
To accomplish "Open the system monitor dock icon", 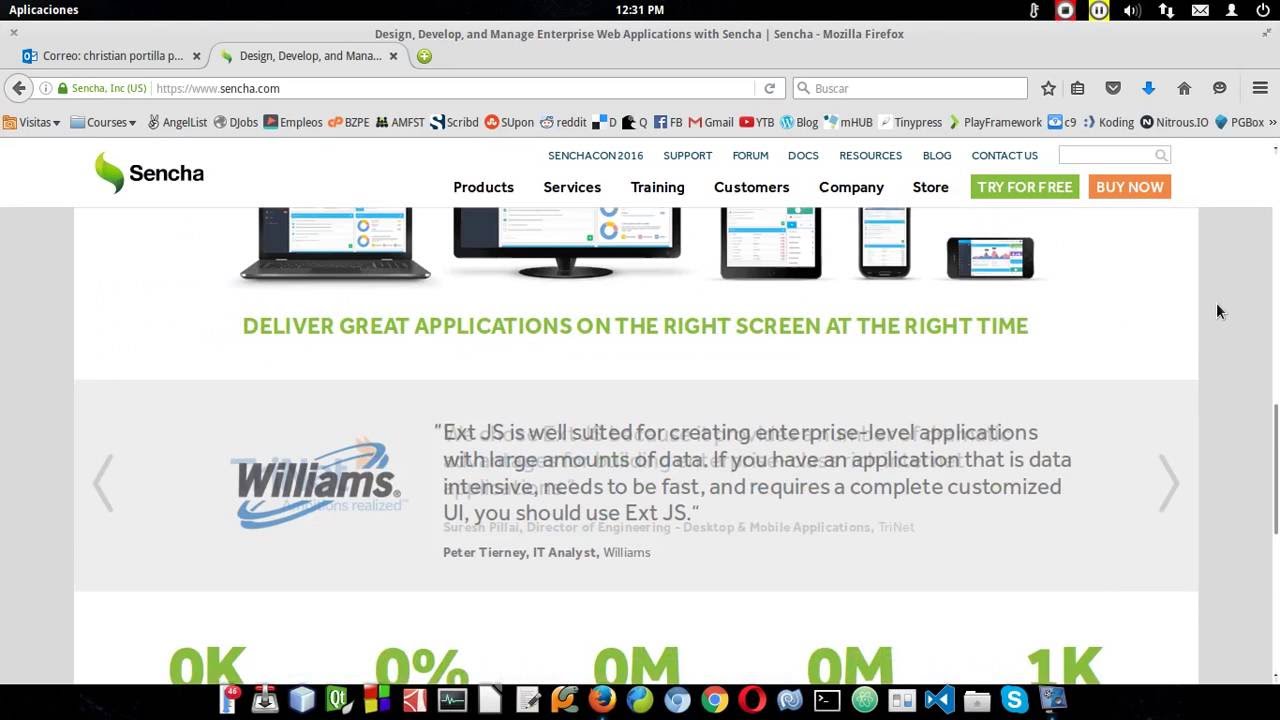I will tap(452, 700).
